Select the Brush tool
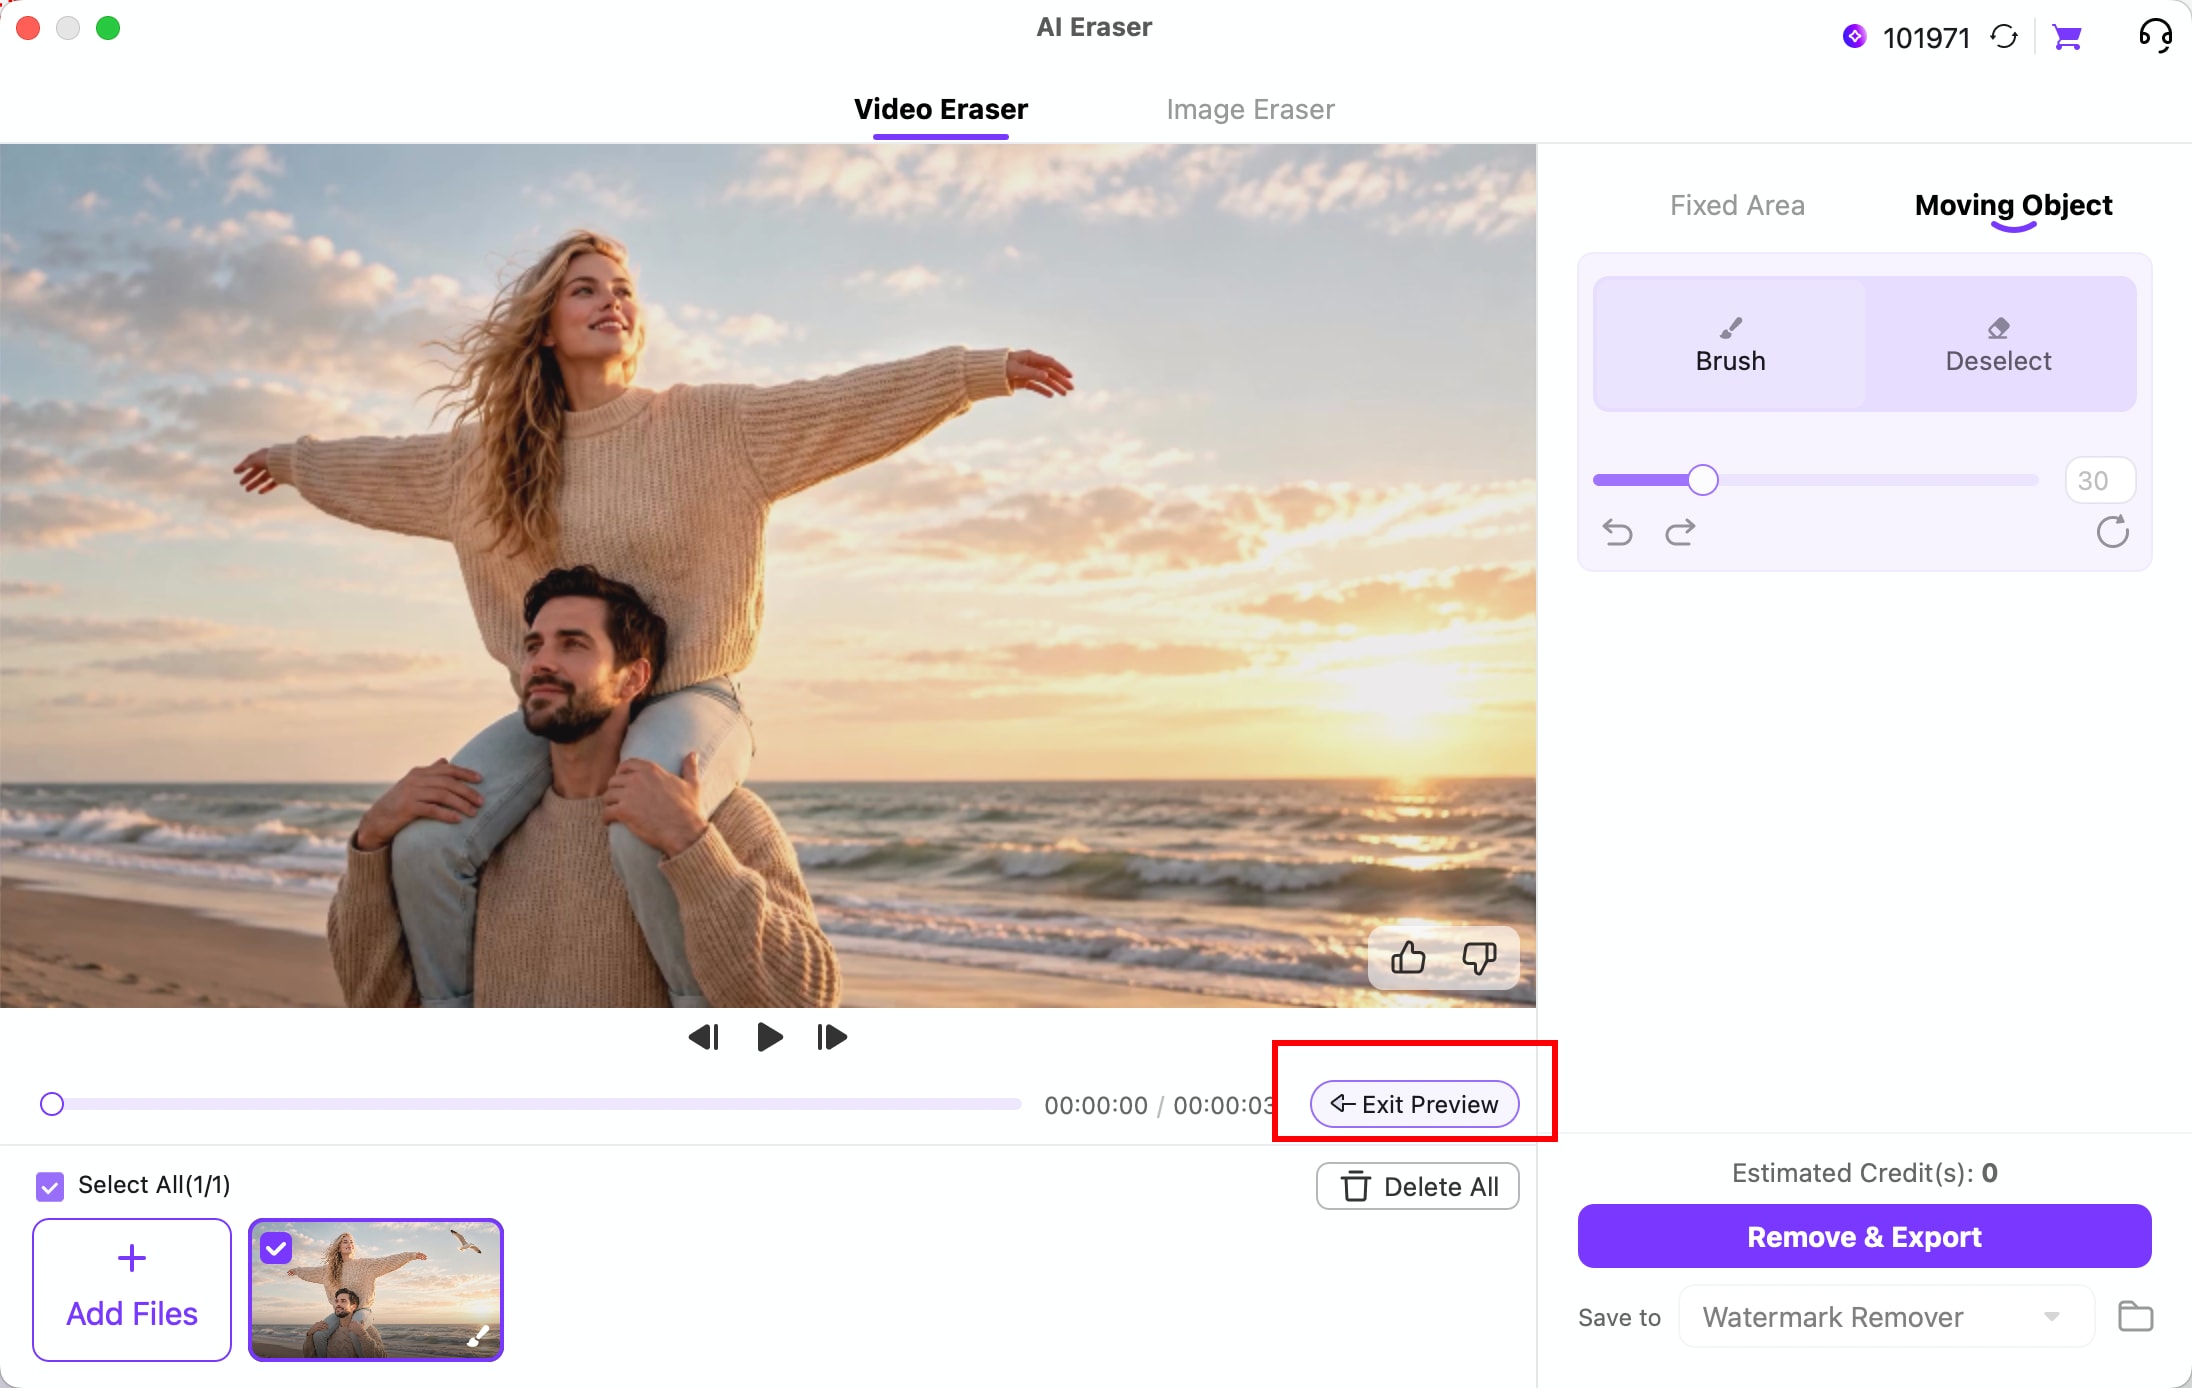Image resolution: width=2192 pixels, height=1388 pixels. click(x=1730, y=344)
